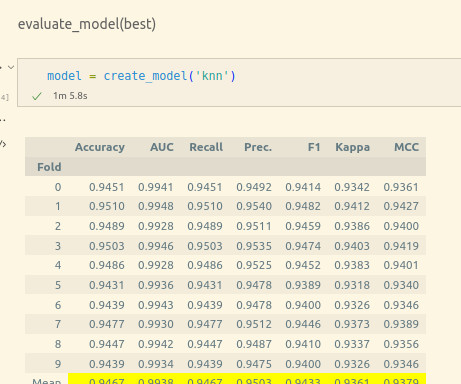Screen dimensions: 461x384
Task: Select fold 7 Kappa value 0.9373
Action: 352,324
